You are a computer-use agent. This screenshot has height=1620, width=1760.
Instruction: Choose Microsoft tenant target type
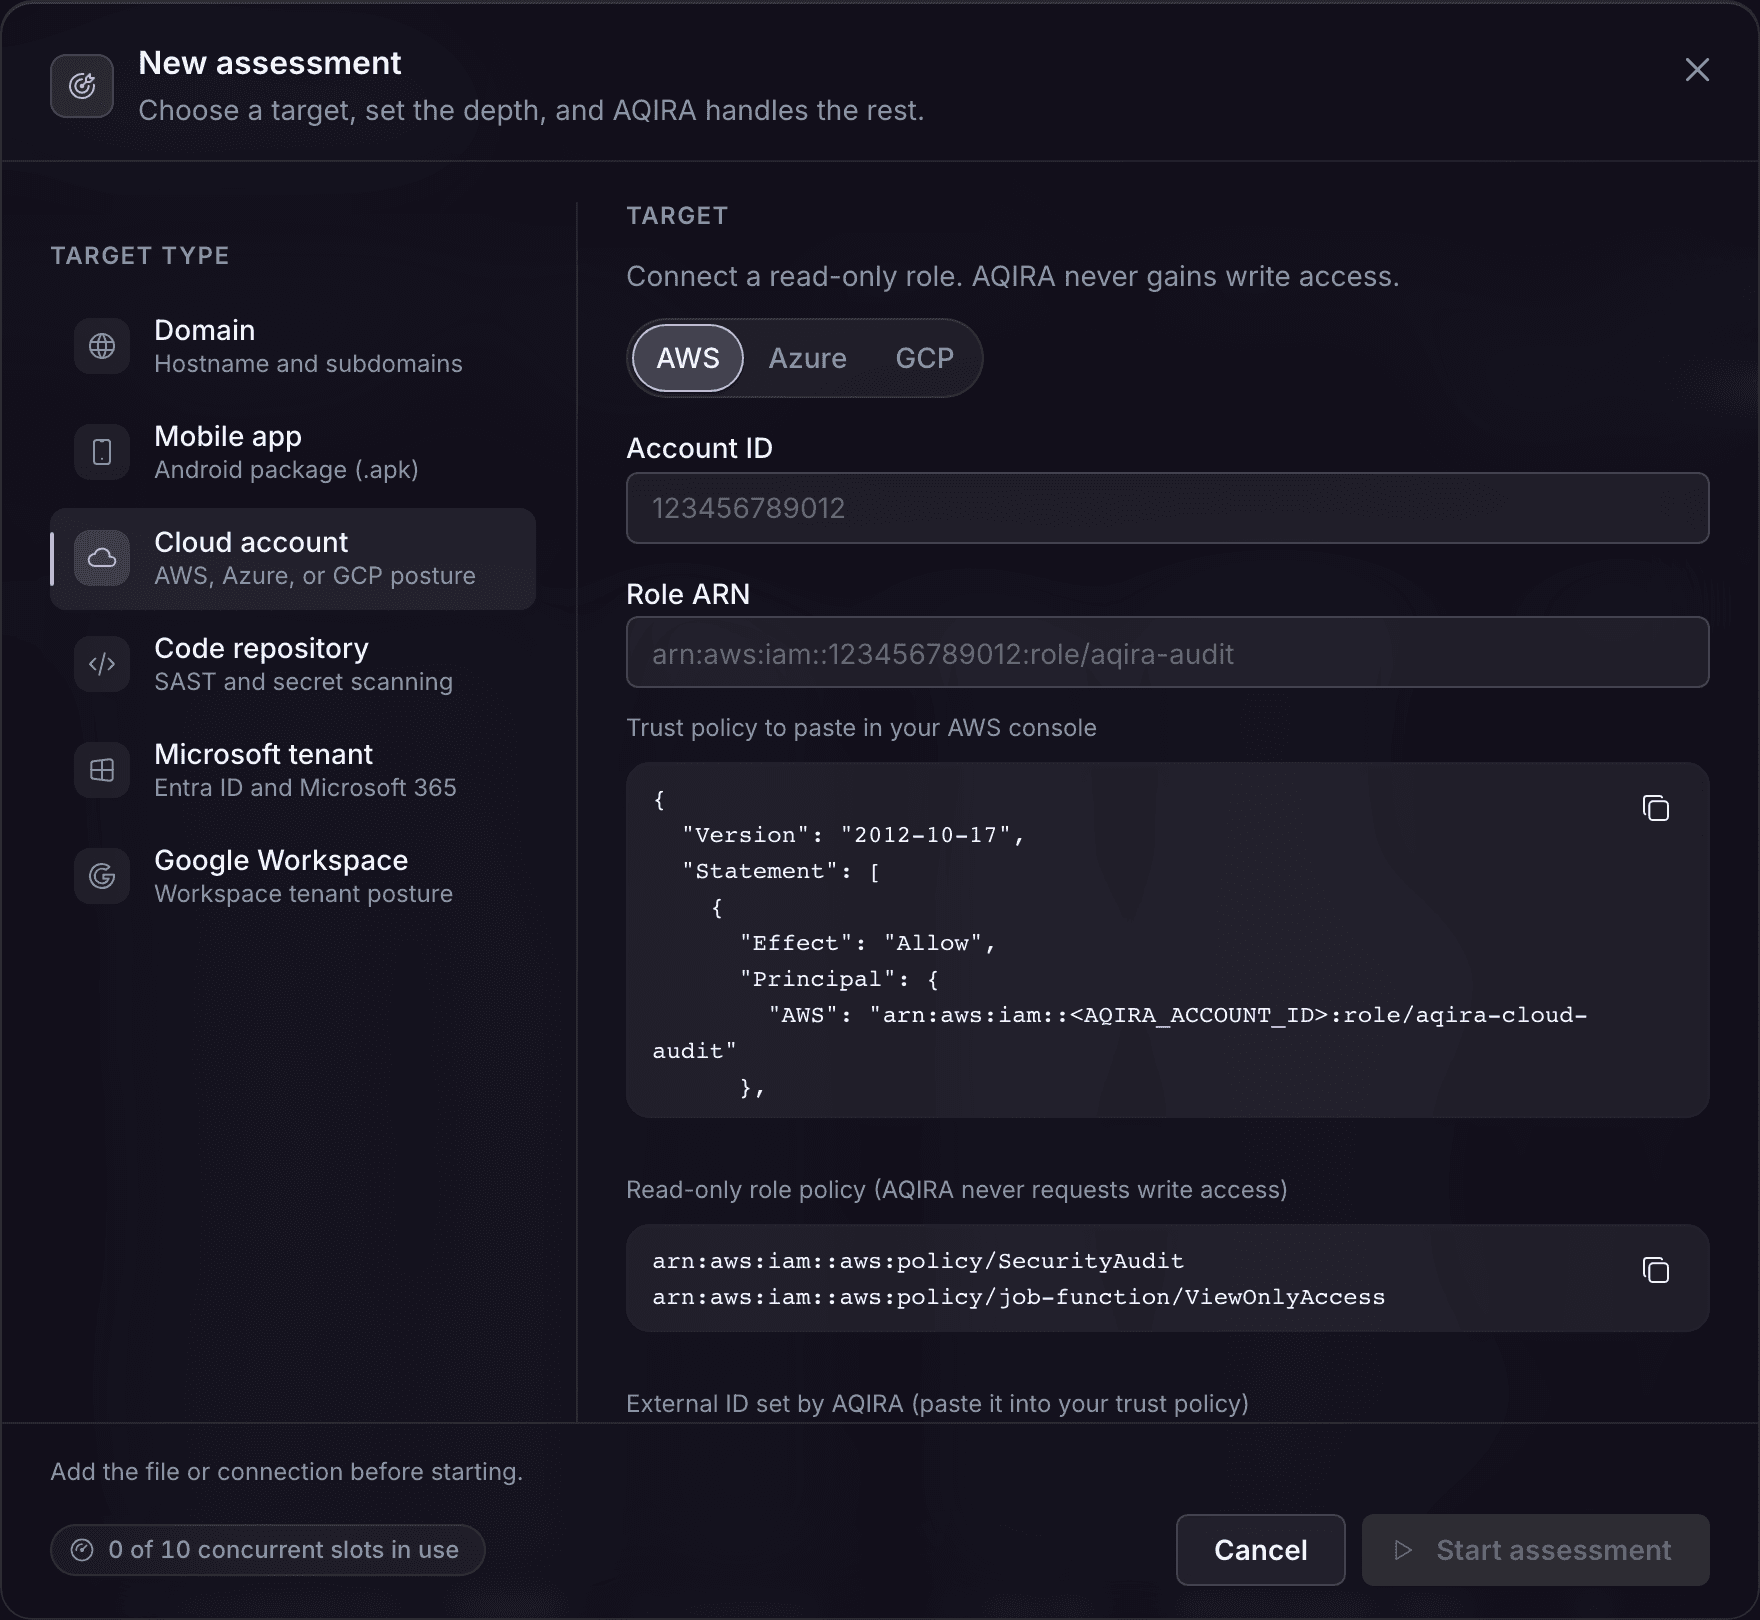coord(293,770)
